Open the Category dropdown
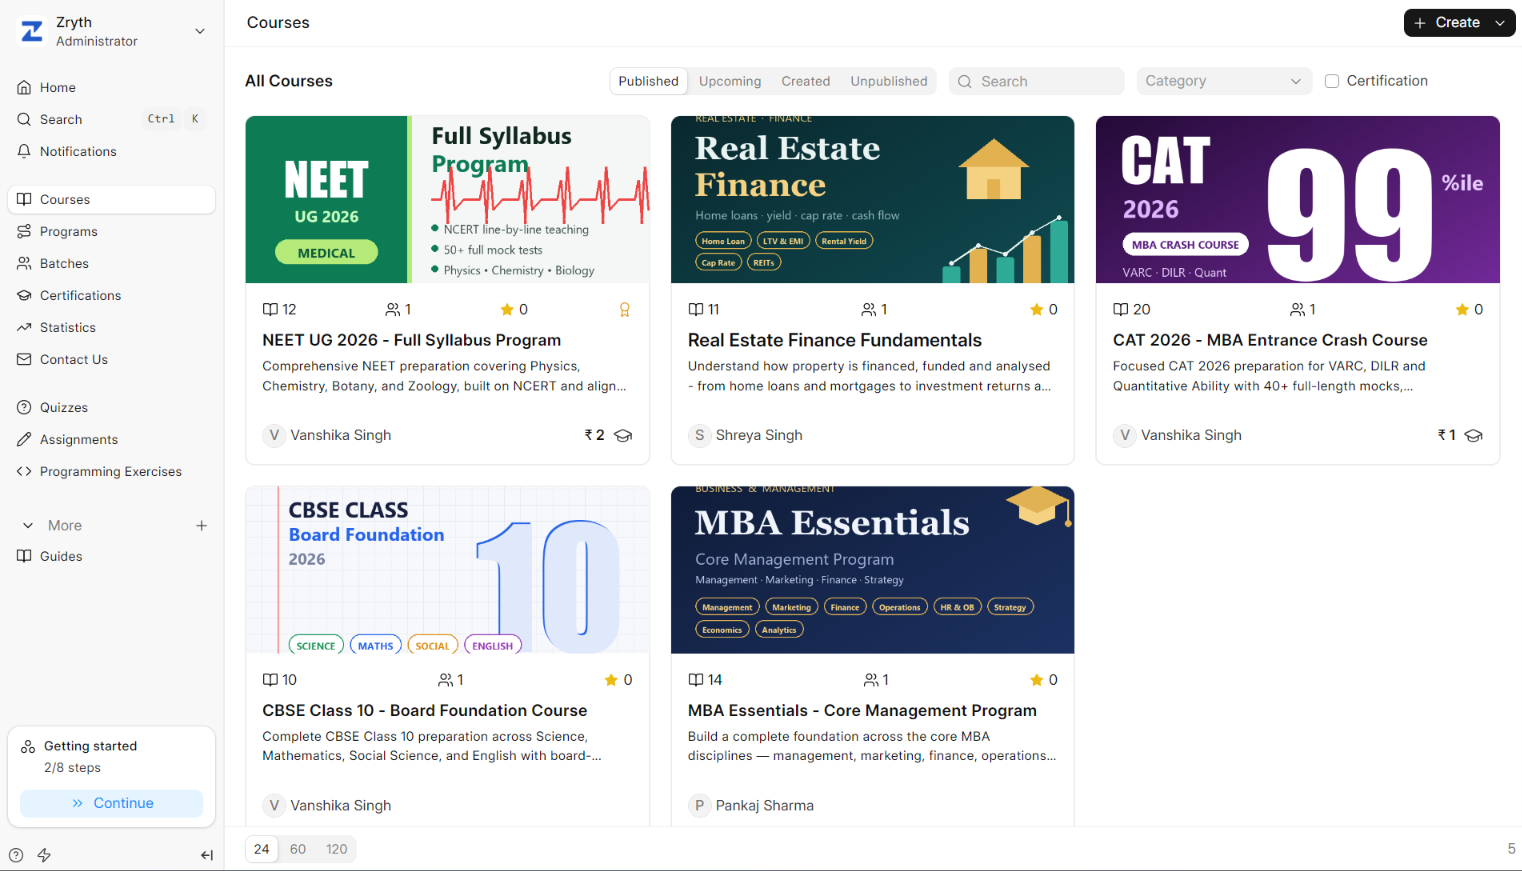1522x871 pixels. click(x=1224, y=81)
